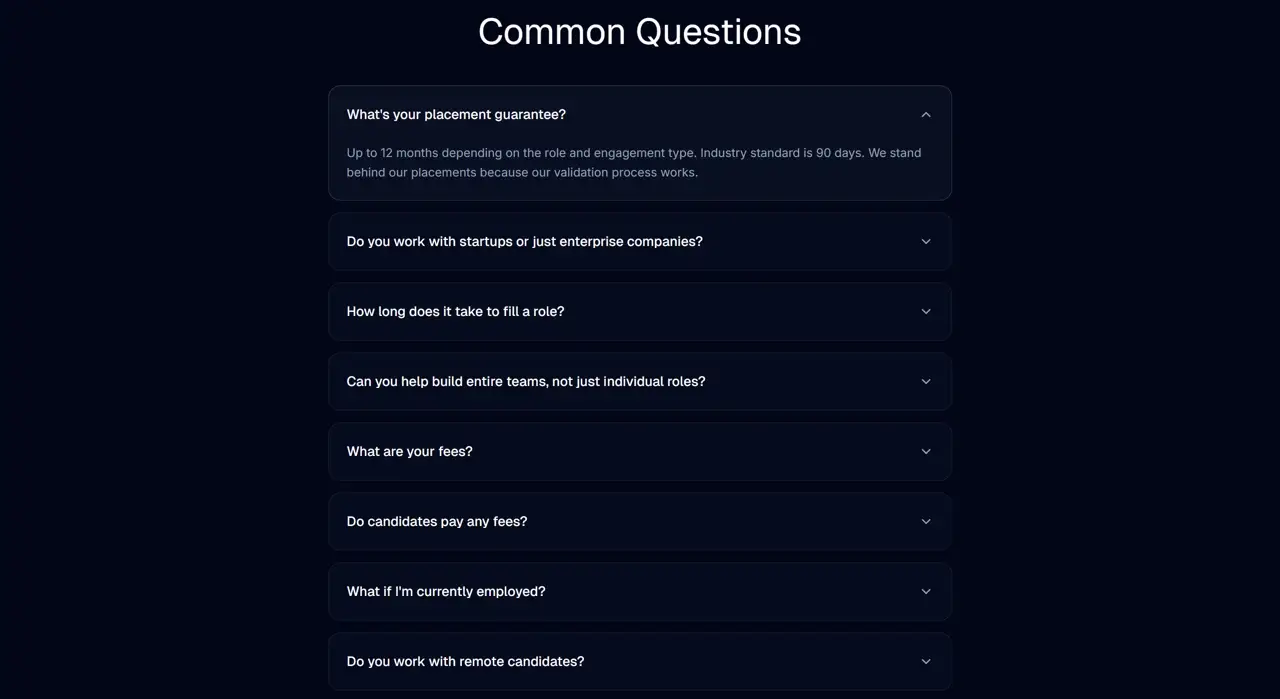This screenshot has width=1280, height=699.
Task: Click the upward chevron on the placement guarantee item
Action: coord(925,114)
